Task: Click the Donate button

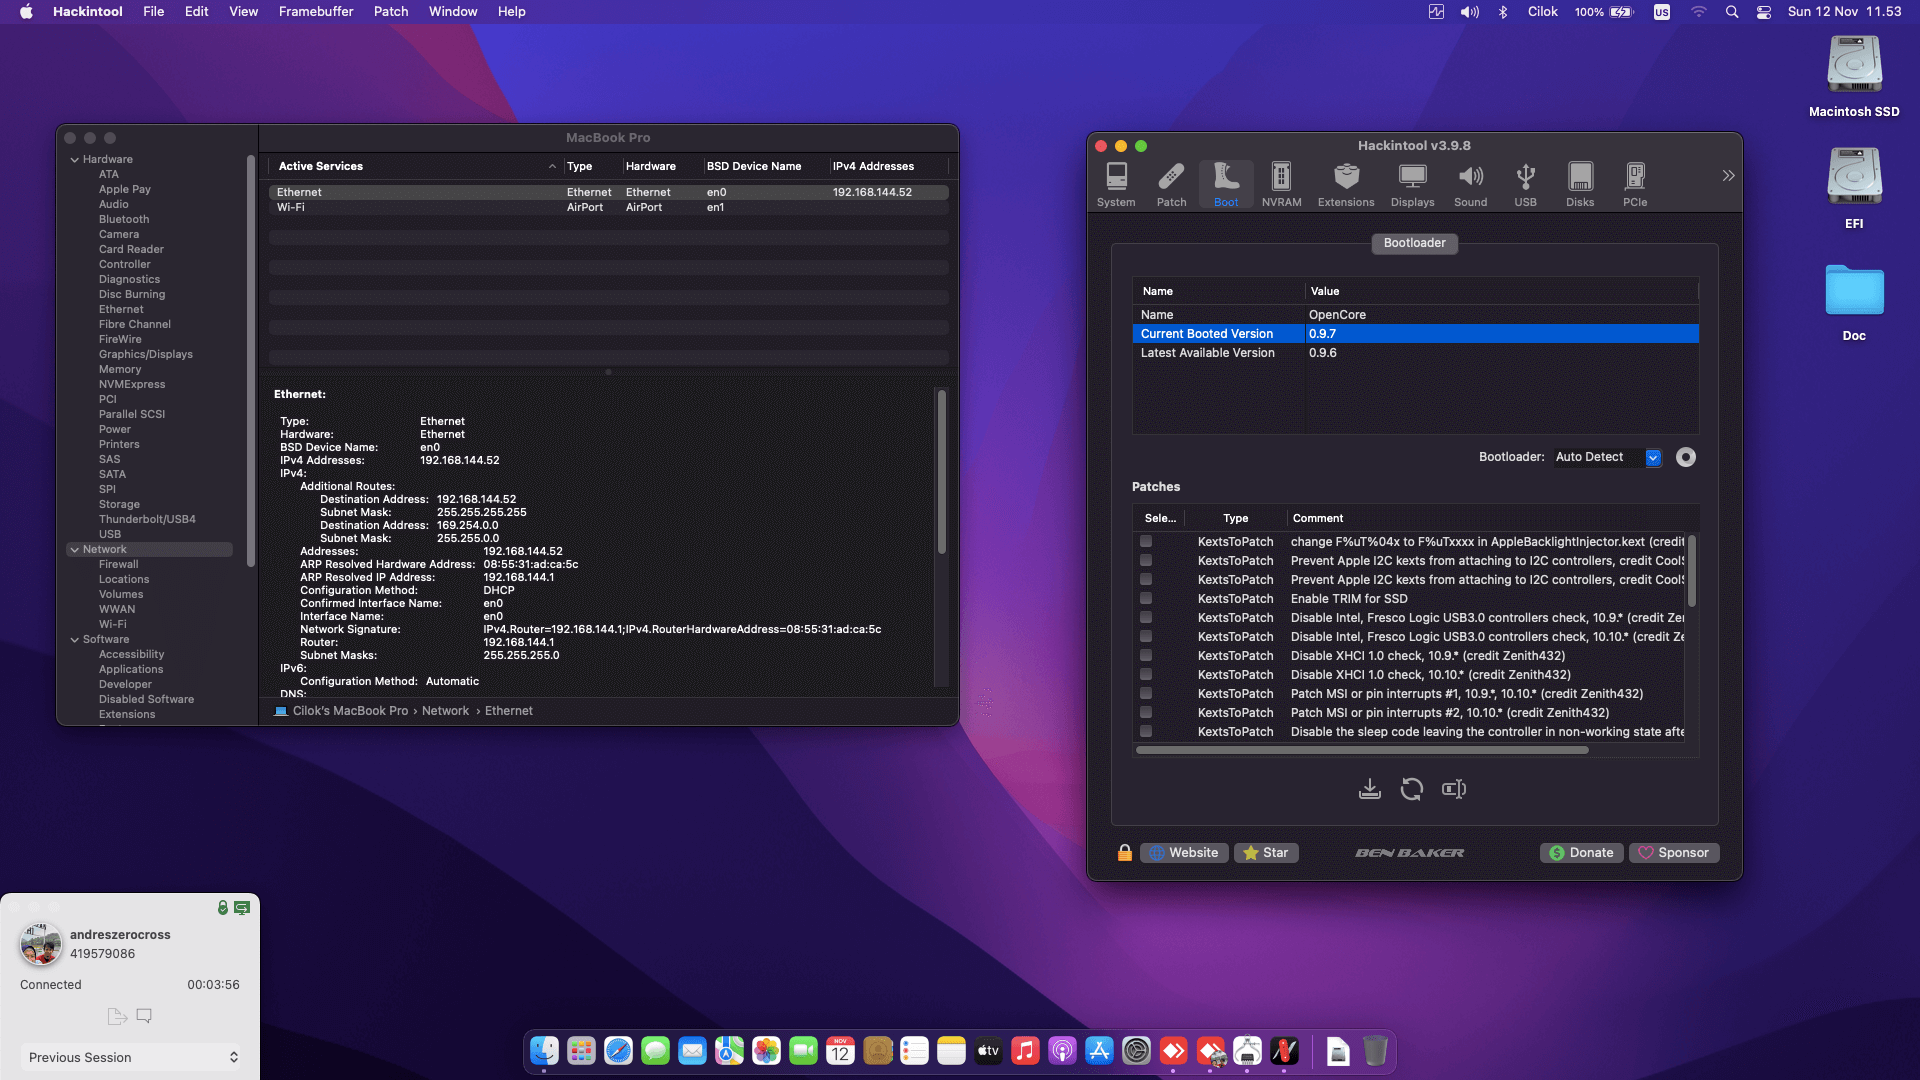Action: (1581, 853)
